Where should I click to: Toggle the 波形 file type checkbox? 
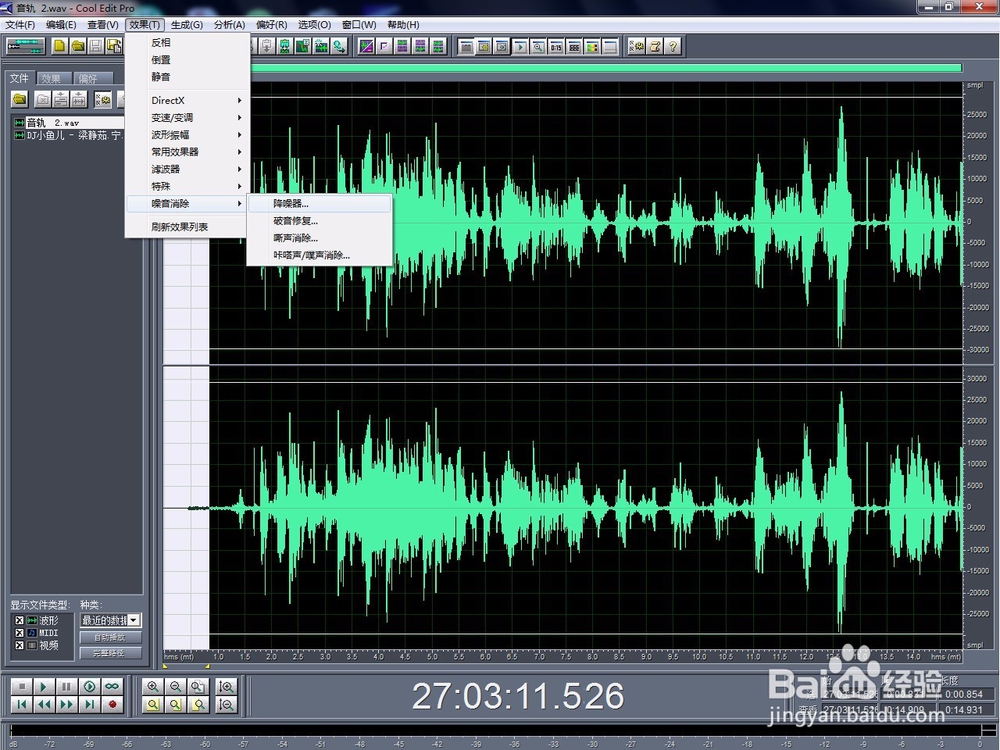click(19, 621)
